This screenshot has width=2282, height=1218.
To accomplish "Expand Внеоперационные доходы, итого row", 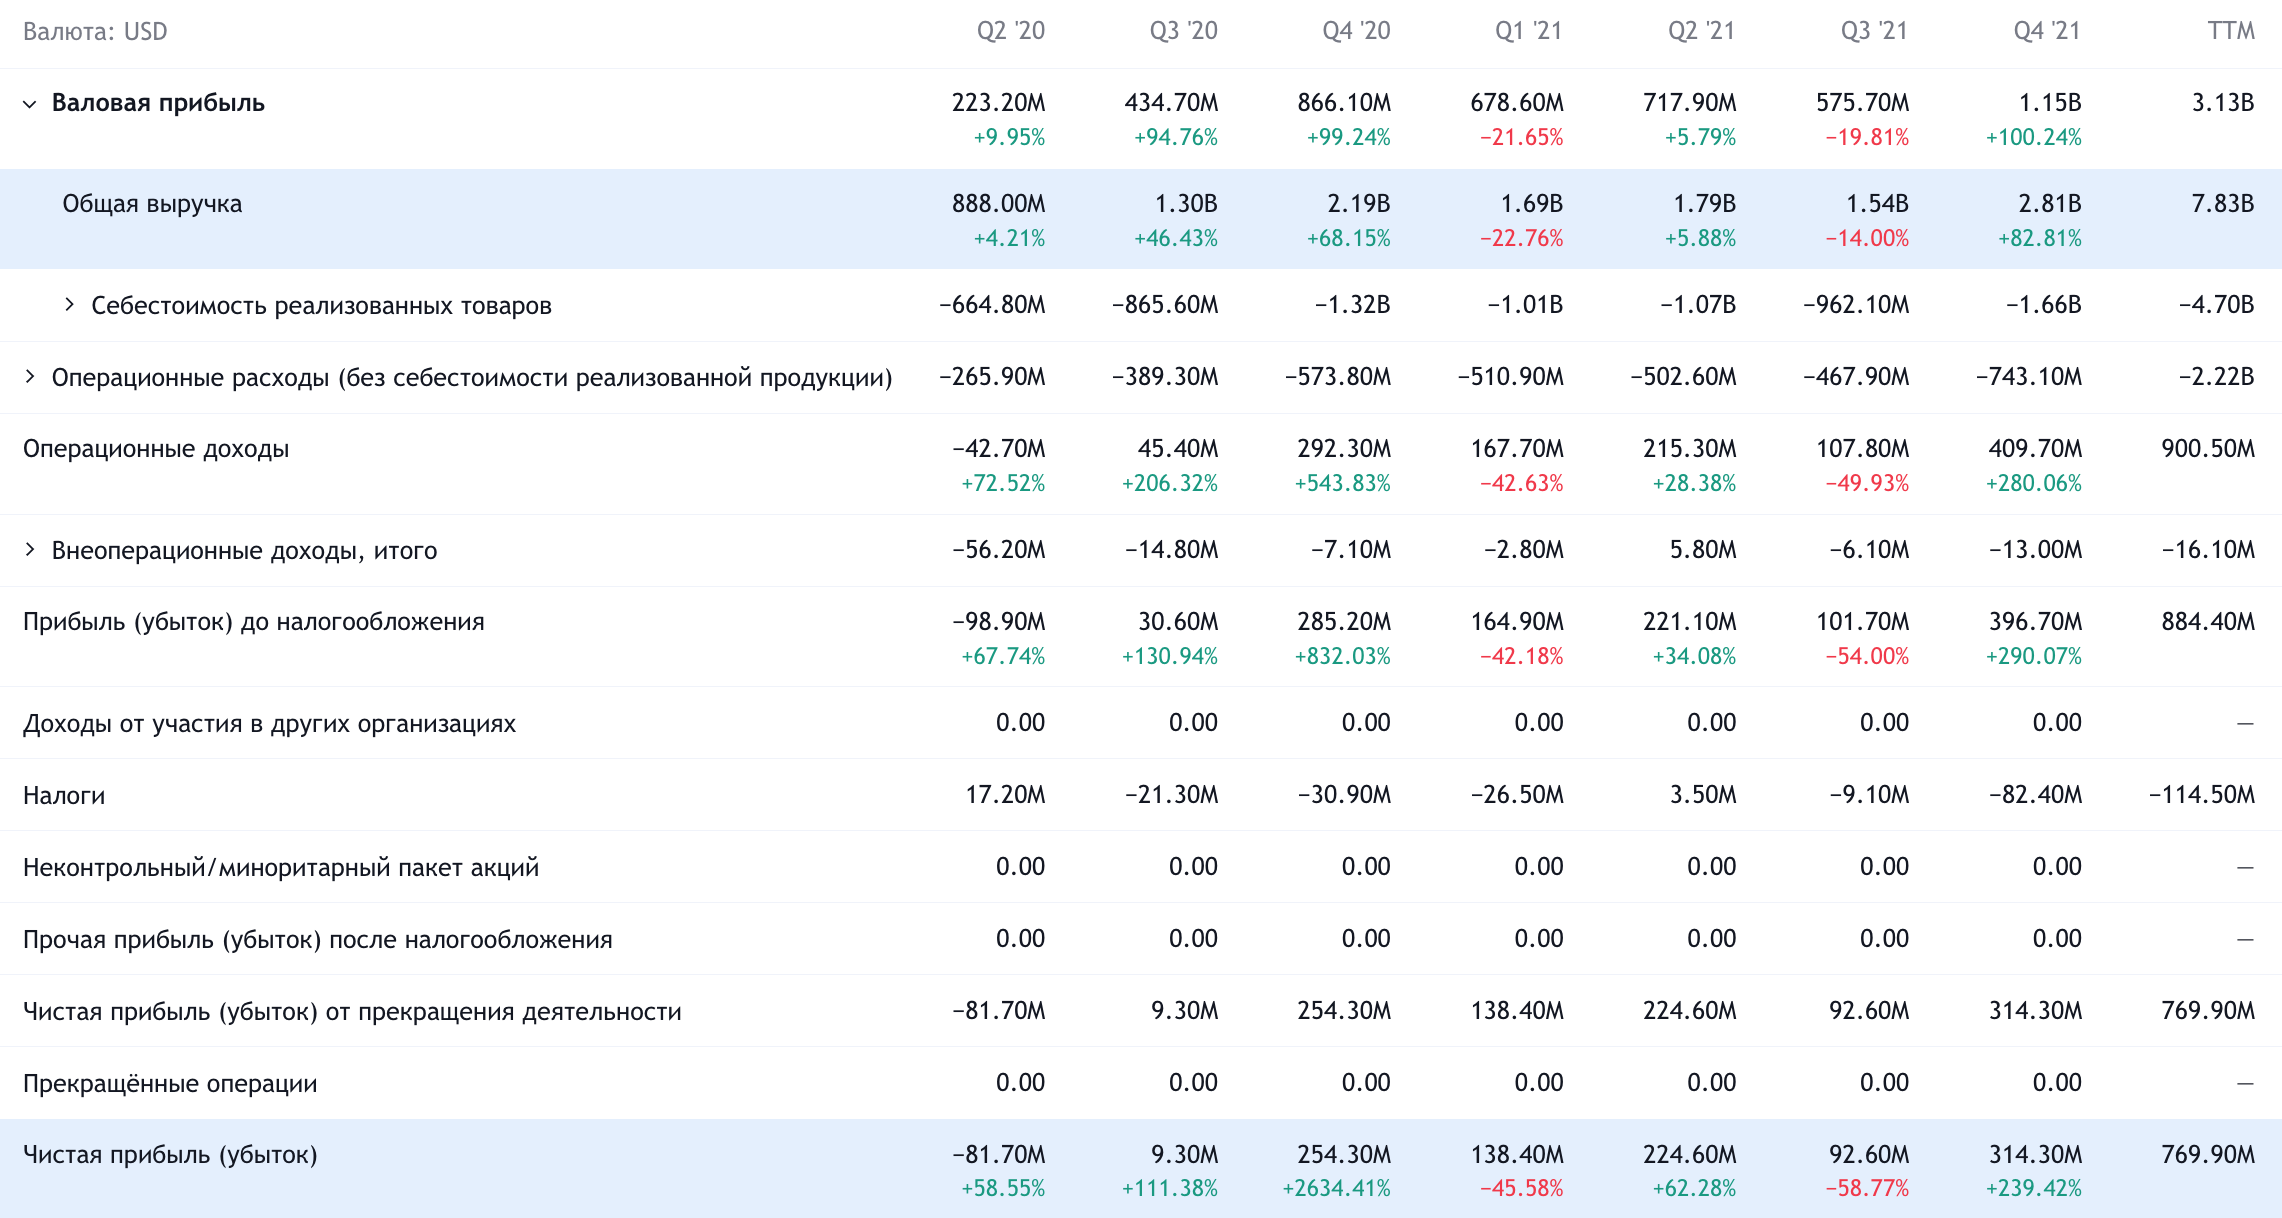I will tap(30, 550).
